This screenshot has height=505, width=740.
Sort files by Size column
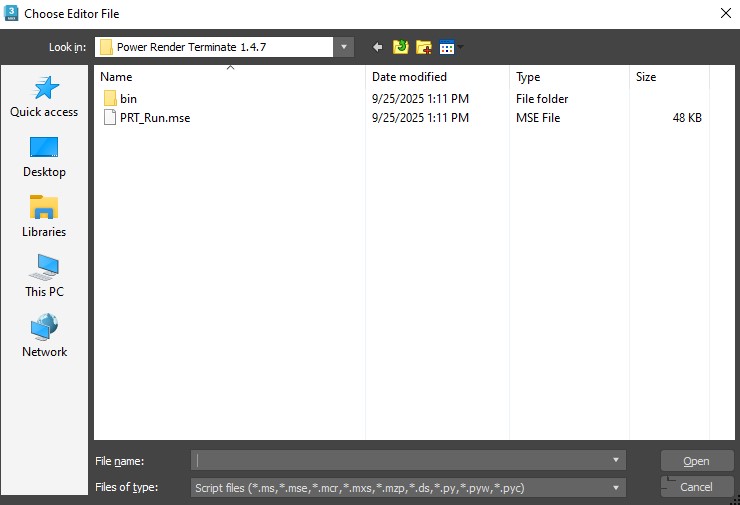[x=669, y=76]
